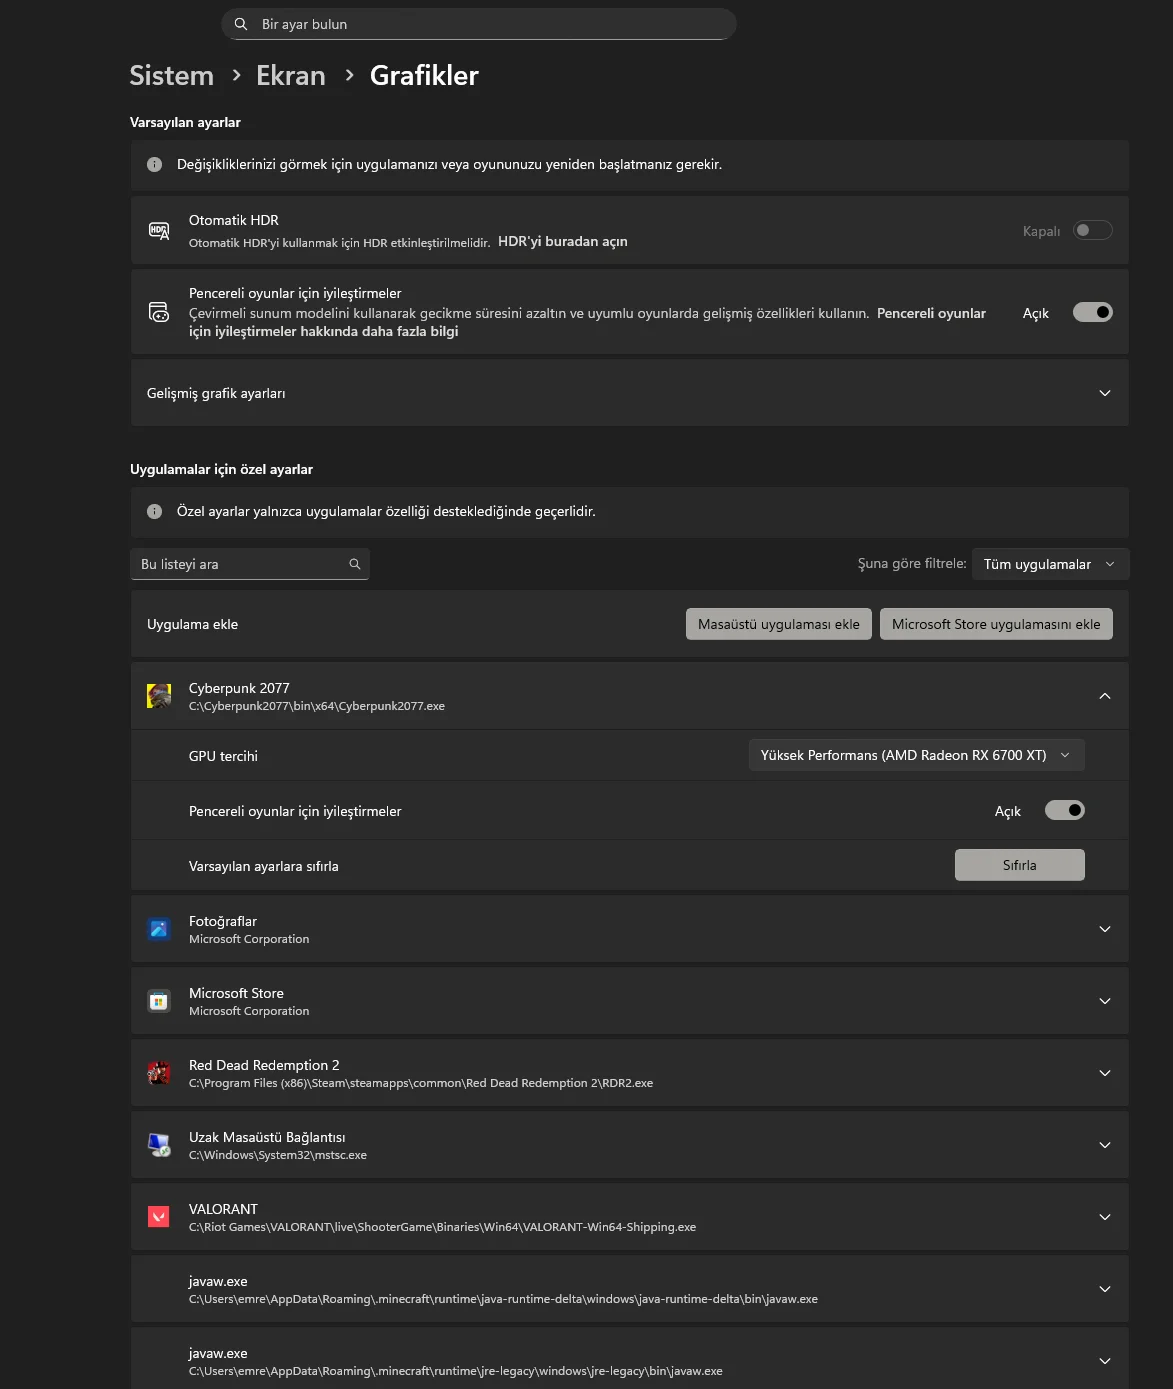
Task: Open the Tüm uygulamalar filter dropdown
Action: [1049, 564]
